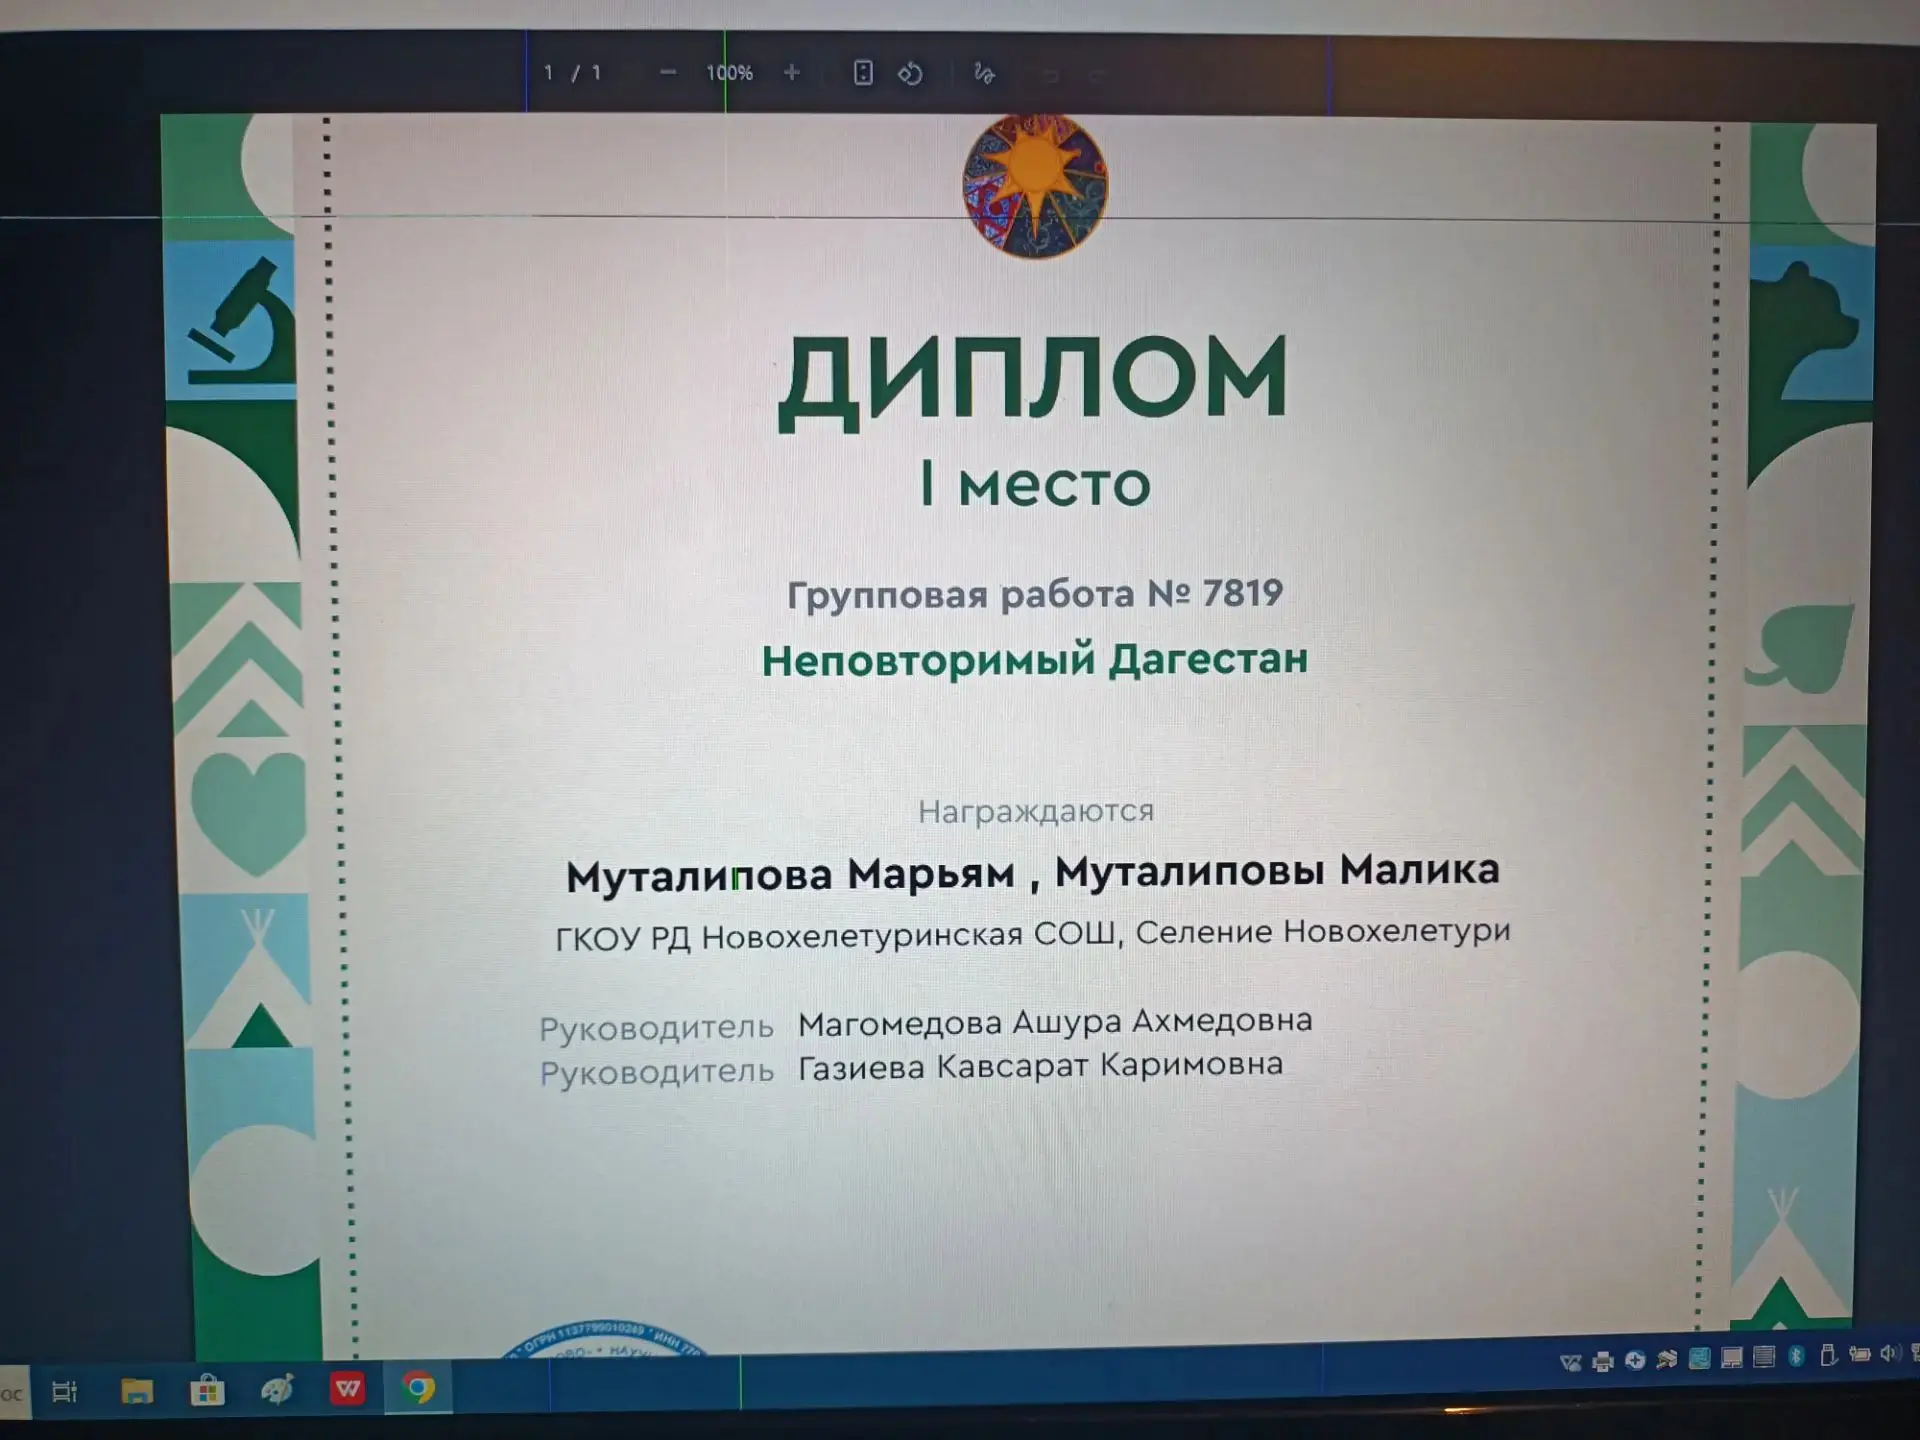This screenshot has width=1920, height=1440.
Task: Click the word 'Награждаются'
Action: (1036, 811)
